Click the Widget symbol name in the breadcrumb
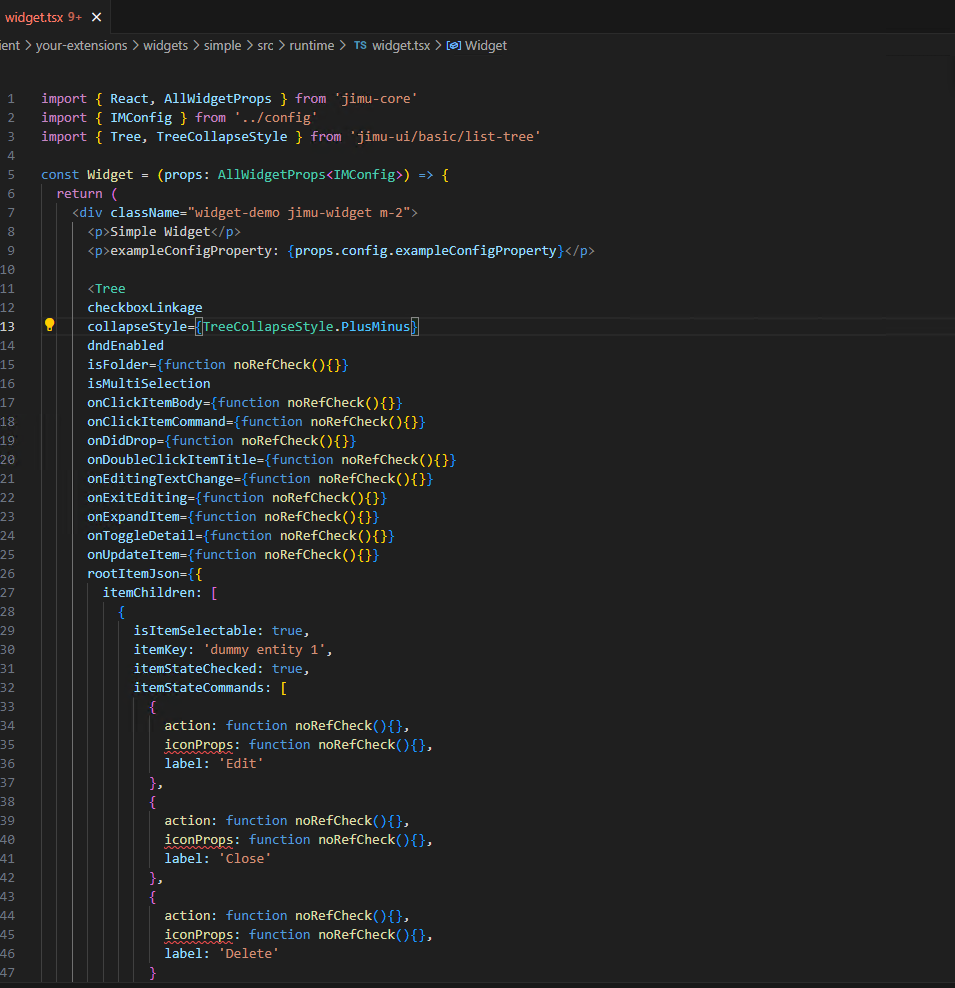This screenshot has width=955, height=988. [486, 46]
